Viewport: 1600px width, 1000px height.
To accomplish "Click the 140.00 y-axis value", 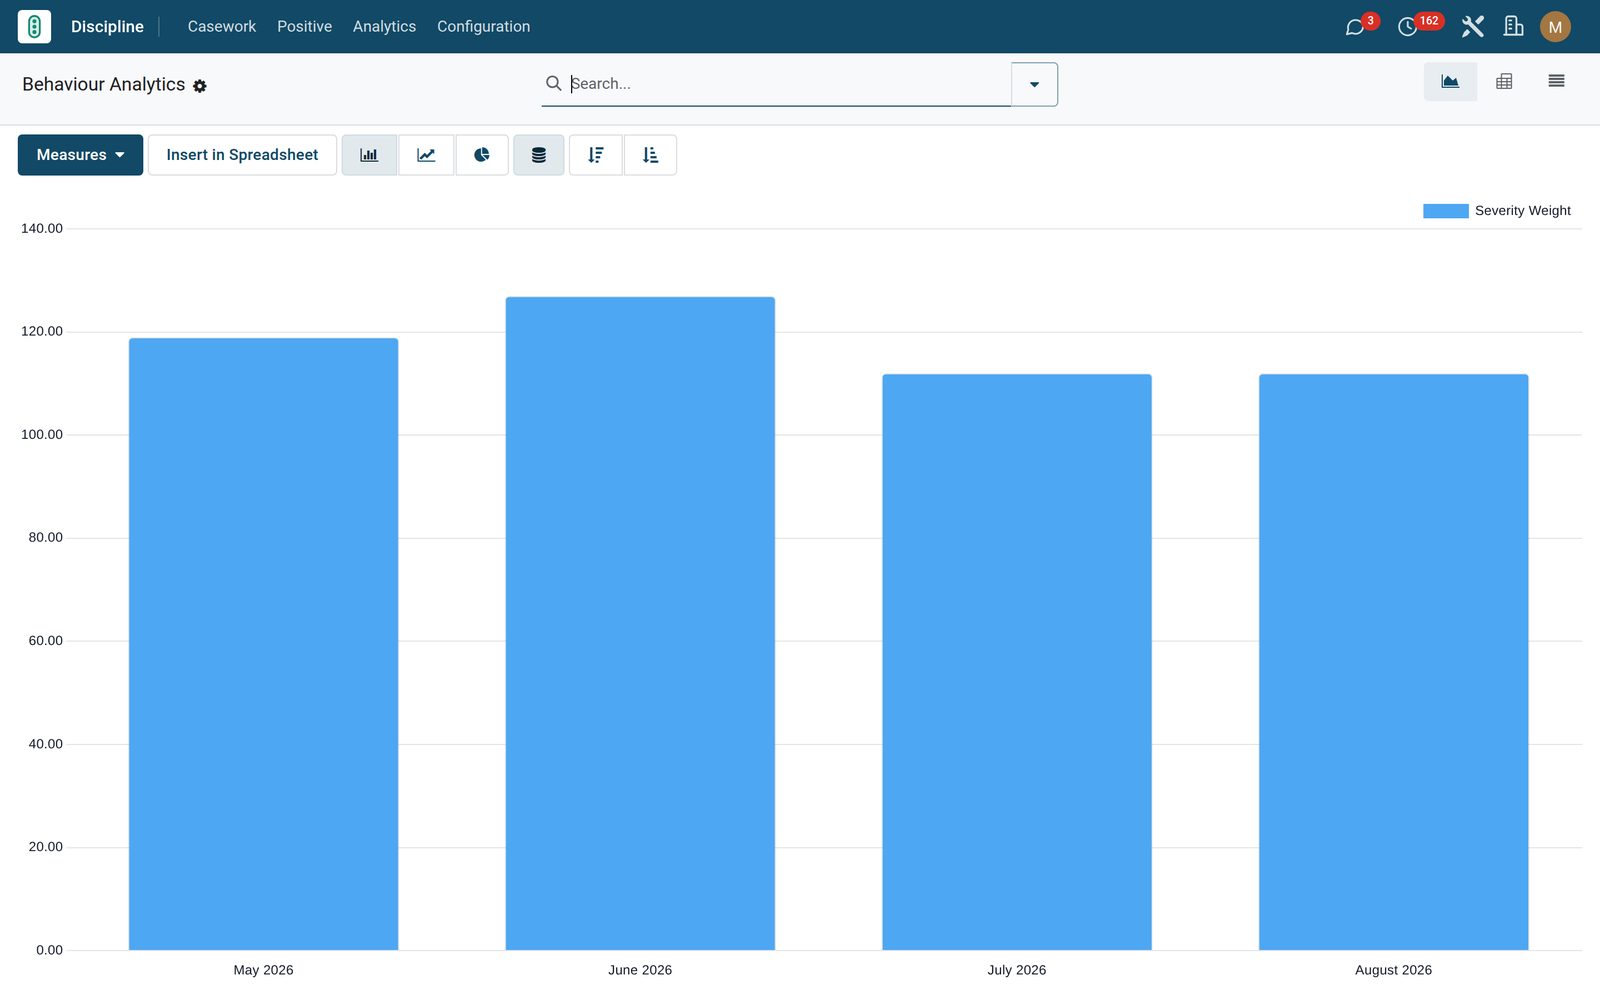I will coord(42,229).
